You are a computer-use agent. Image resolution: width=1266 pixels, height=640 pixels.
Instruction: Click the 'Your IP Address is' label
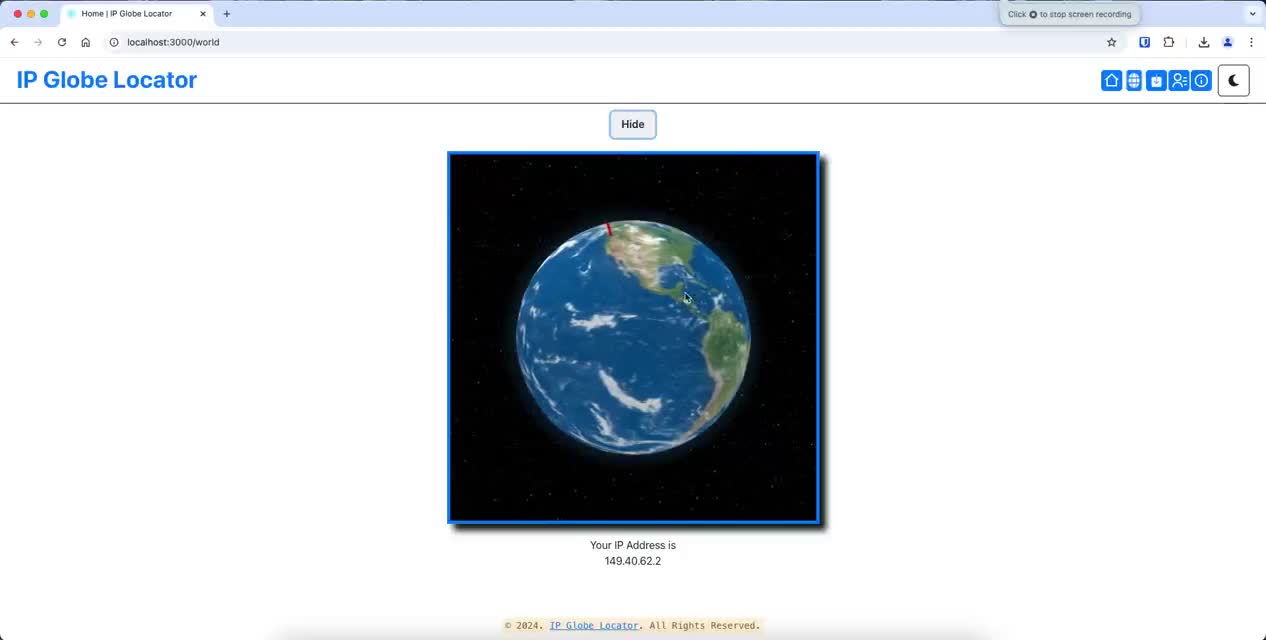[x=633, y=545]
